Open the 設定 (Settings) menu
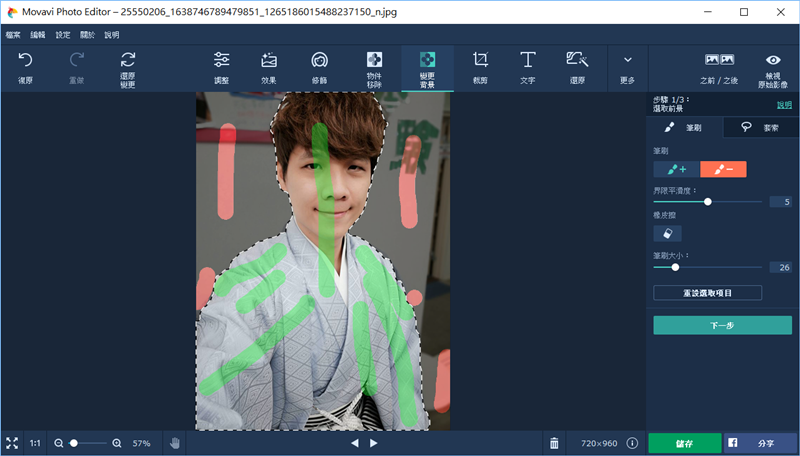The height and width of the screenshot is (456, 800). click(x=63, y=35)
